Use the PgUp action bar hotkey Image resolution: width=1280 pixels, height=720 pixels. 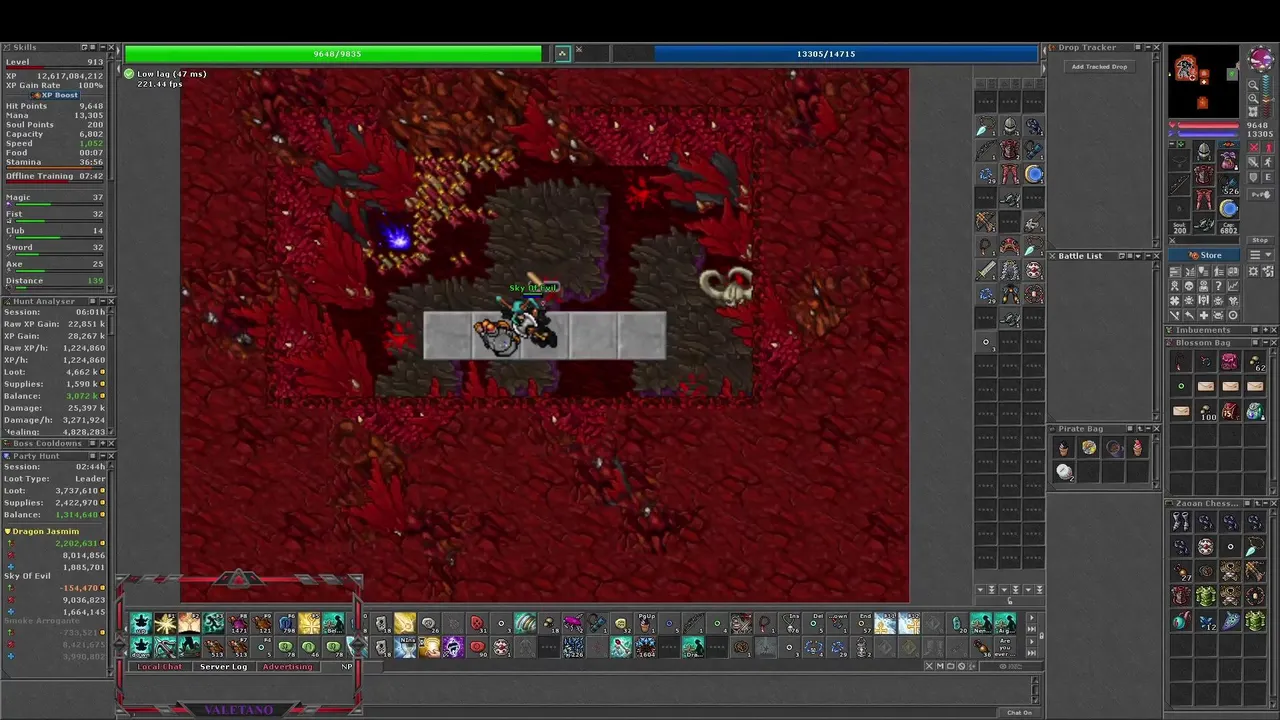pyautogui.click(x=646, y=623)
